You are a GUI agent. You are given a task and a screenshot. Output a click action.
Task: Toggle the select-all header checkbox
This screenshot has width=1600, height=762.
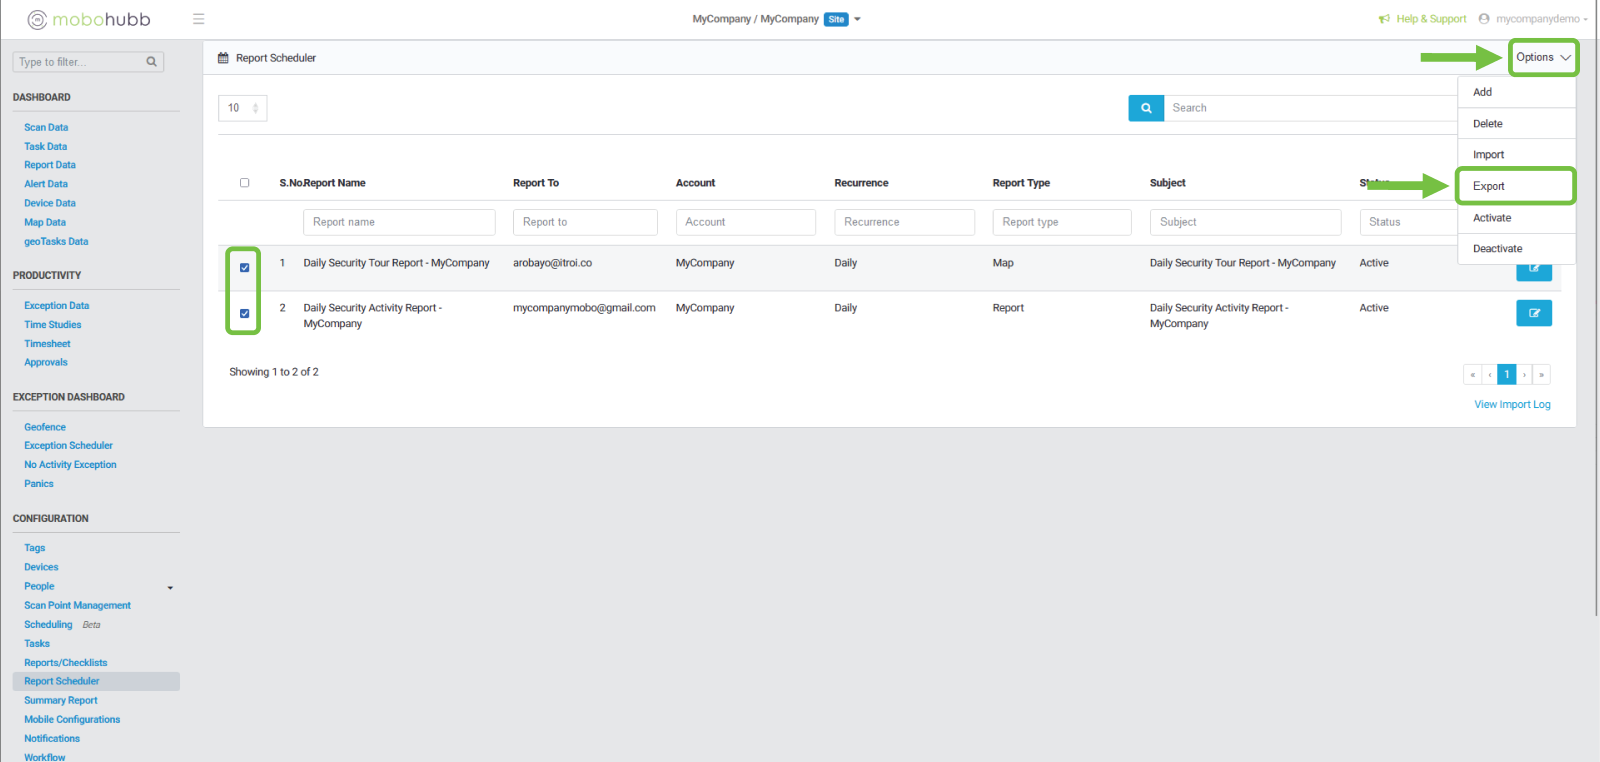[x=245, y=183]
